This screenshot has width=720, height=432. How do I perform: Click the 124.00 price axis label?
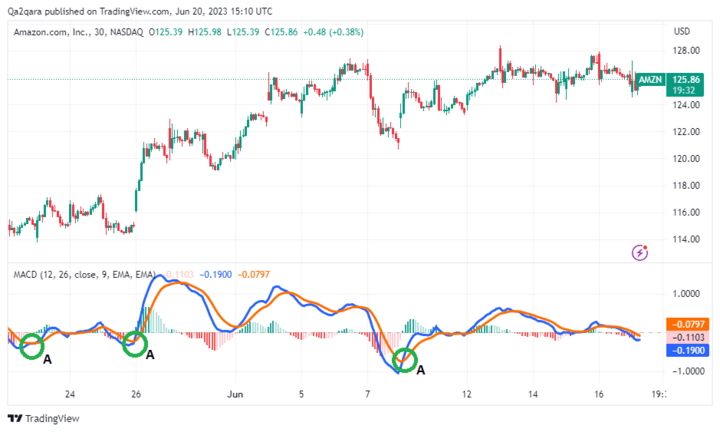pyautogui.click(x=686, y=105)
